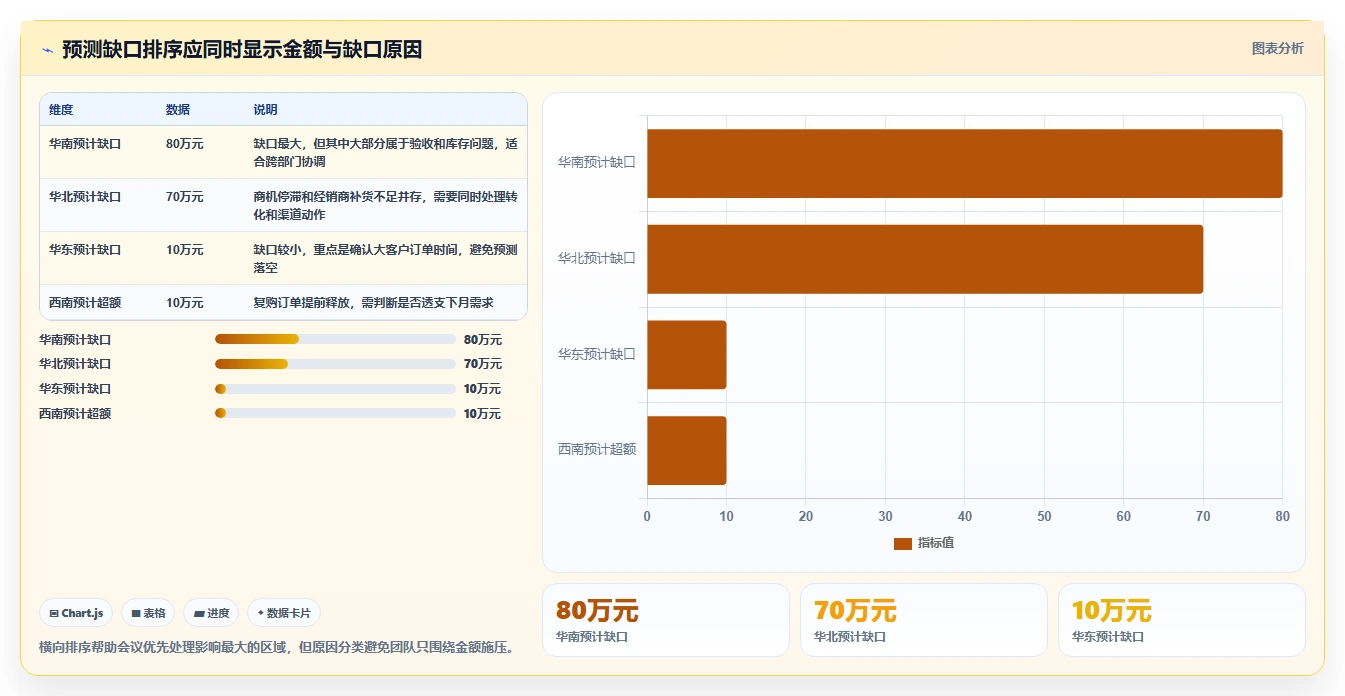Click the 西南预计超额 chart bar

click(x=687, y=450)
